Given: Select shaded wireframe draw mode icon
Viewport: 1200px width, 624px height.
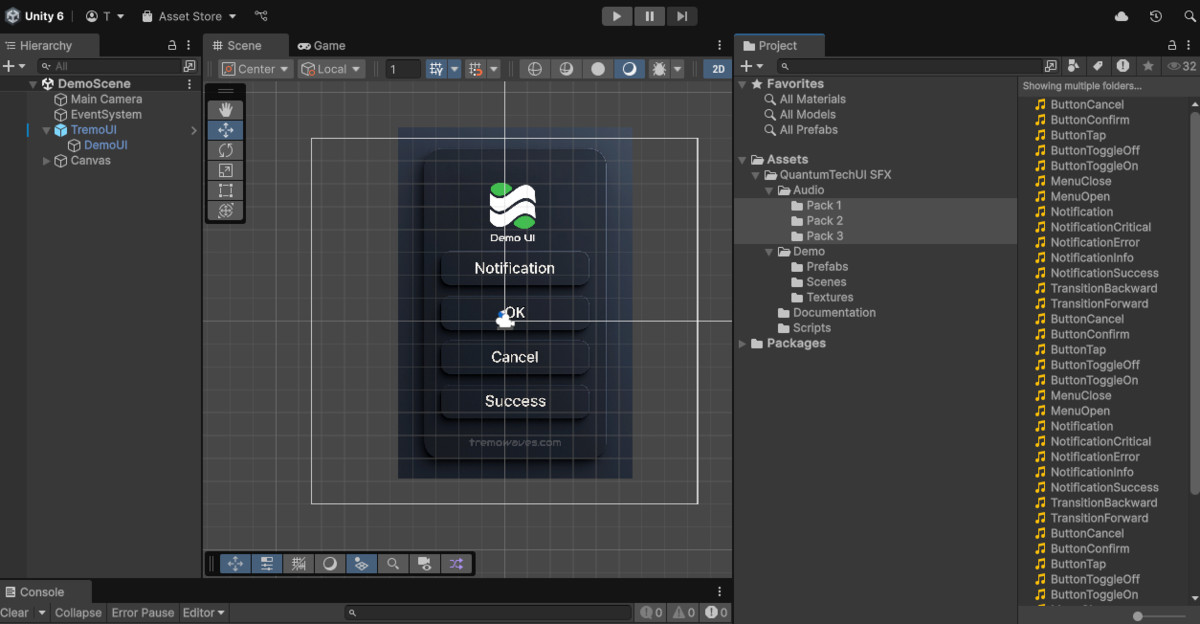Looking at the screenshot, I should point(566,69).
